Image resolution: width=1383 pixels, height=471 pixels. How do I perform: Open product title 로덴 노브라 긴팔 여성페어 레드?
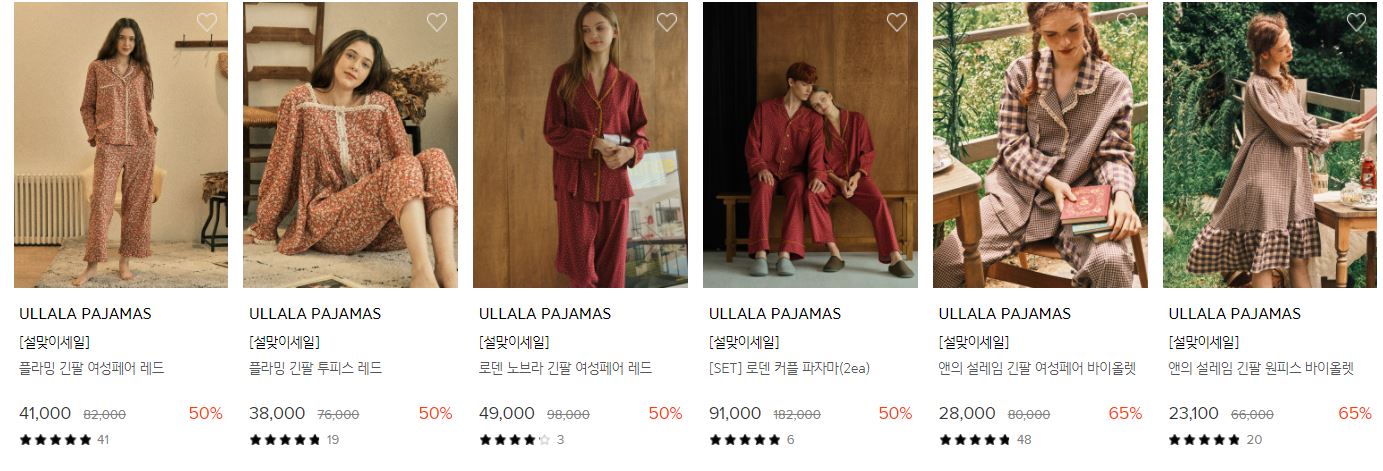point(565,368)
